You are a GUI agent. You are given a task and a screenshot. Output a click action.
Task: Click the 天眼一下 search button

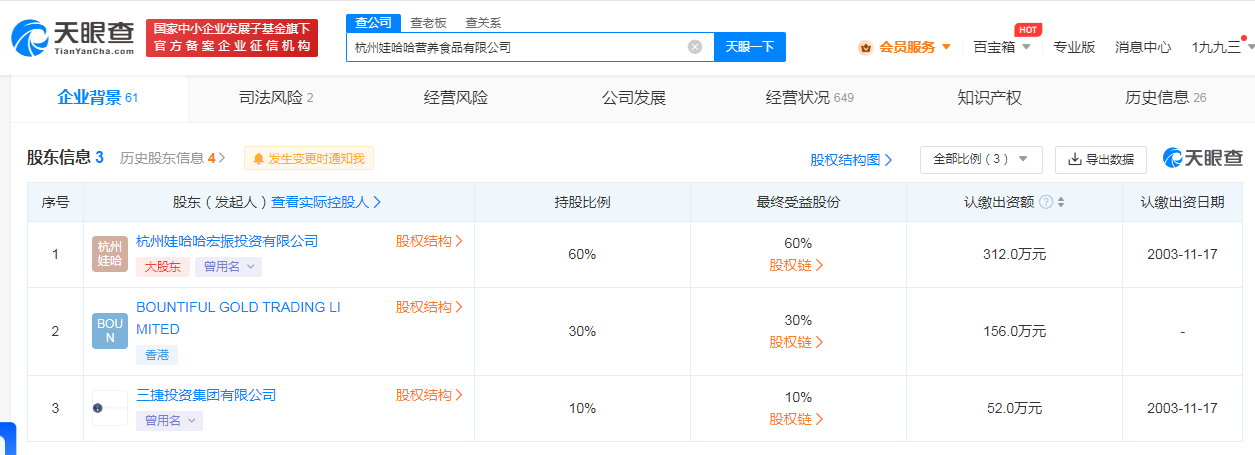pos(750,47)
